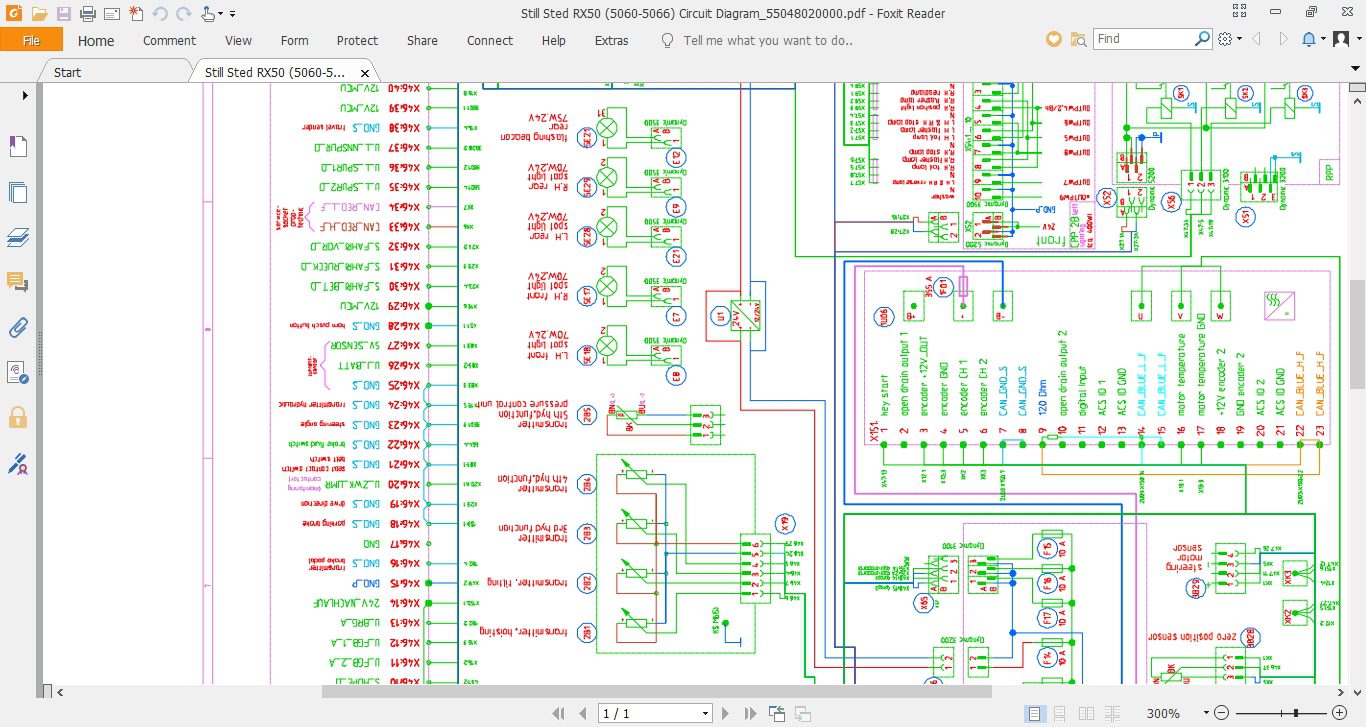Open the Attachments paperclip panel
This screenshot has width=1366, height=727.
[18, 327]
